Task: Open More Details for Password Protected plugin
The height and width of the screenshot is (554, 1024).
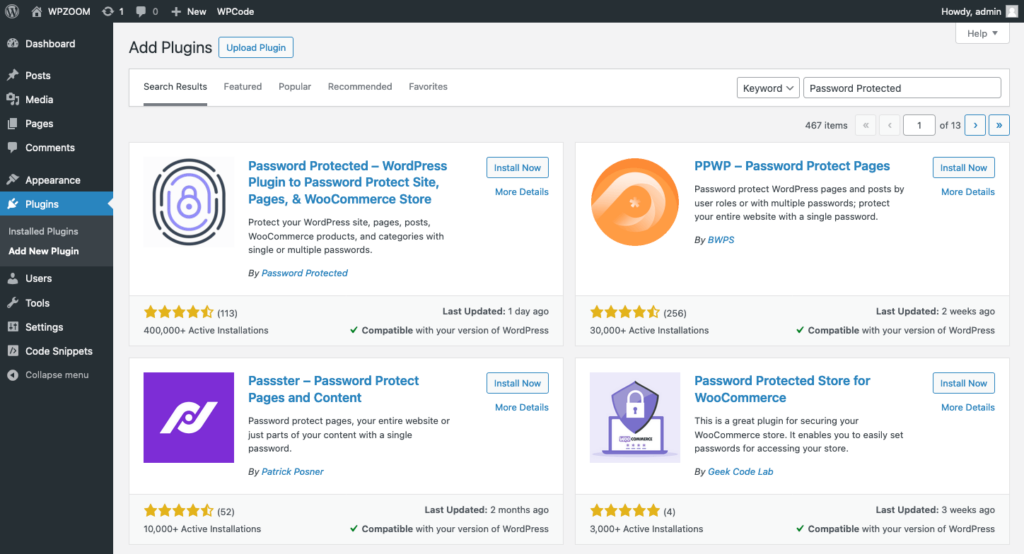Action: (521, 192)
